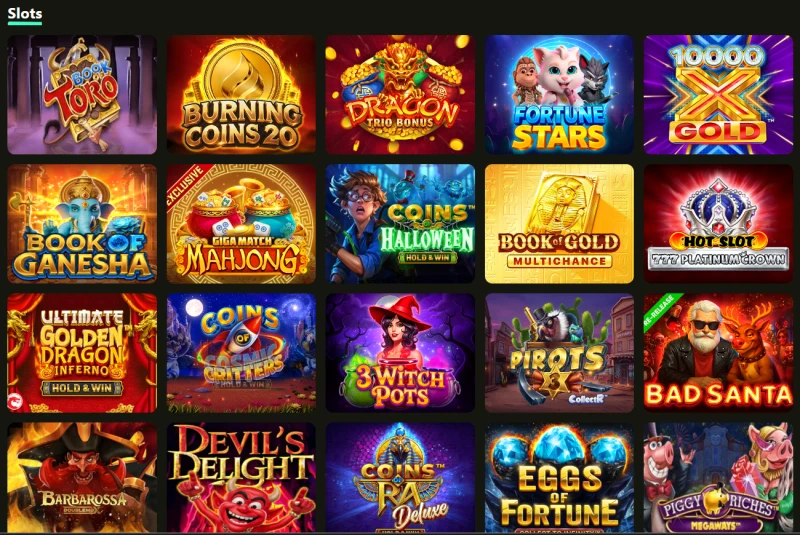Open the Book of Toro game
The width and height of the screenshot is (800, 535).
click(82, 95)
